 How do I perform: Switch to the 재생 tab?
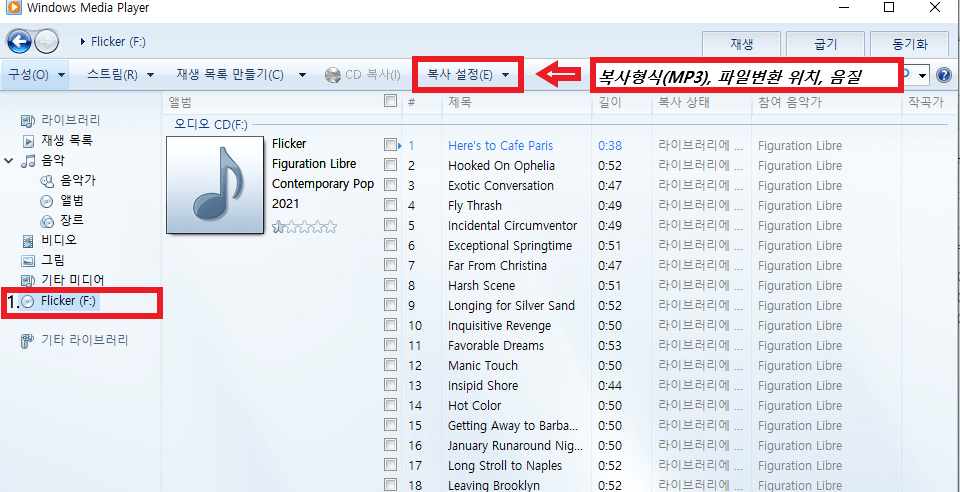(x=741, y=45)
